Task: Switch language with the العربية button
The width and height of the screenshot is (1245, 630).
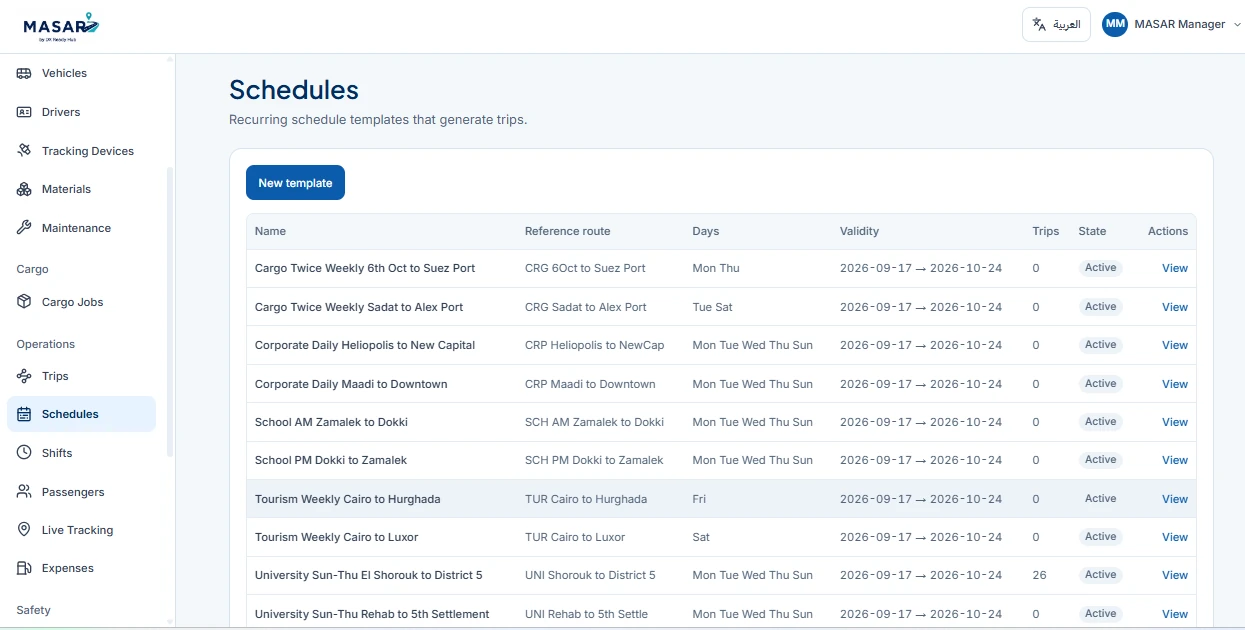Action: coord(1056,24)
